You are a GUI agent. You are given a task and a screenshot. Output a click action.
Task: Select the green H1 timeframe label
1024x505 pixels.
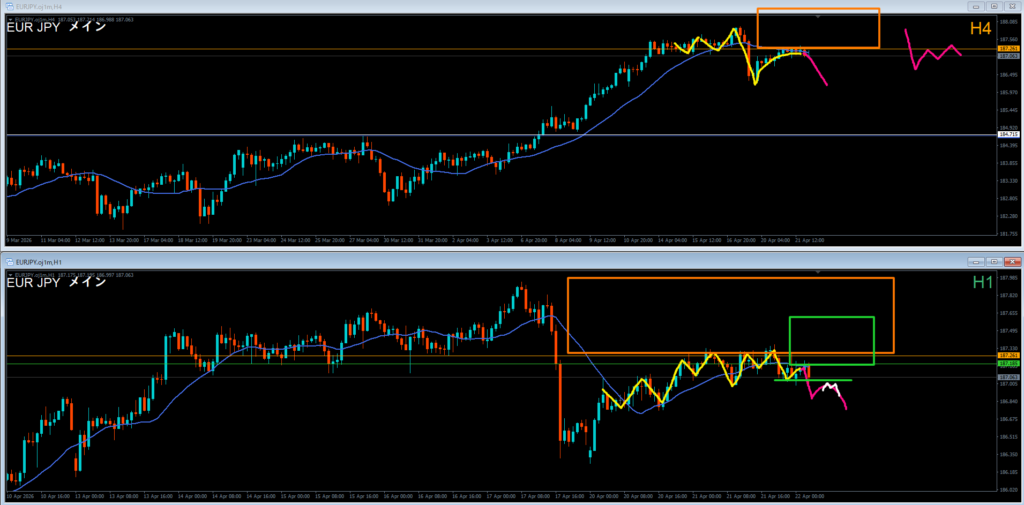pos(983,282)
